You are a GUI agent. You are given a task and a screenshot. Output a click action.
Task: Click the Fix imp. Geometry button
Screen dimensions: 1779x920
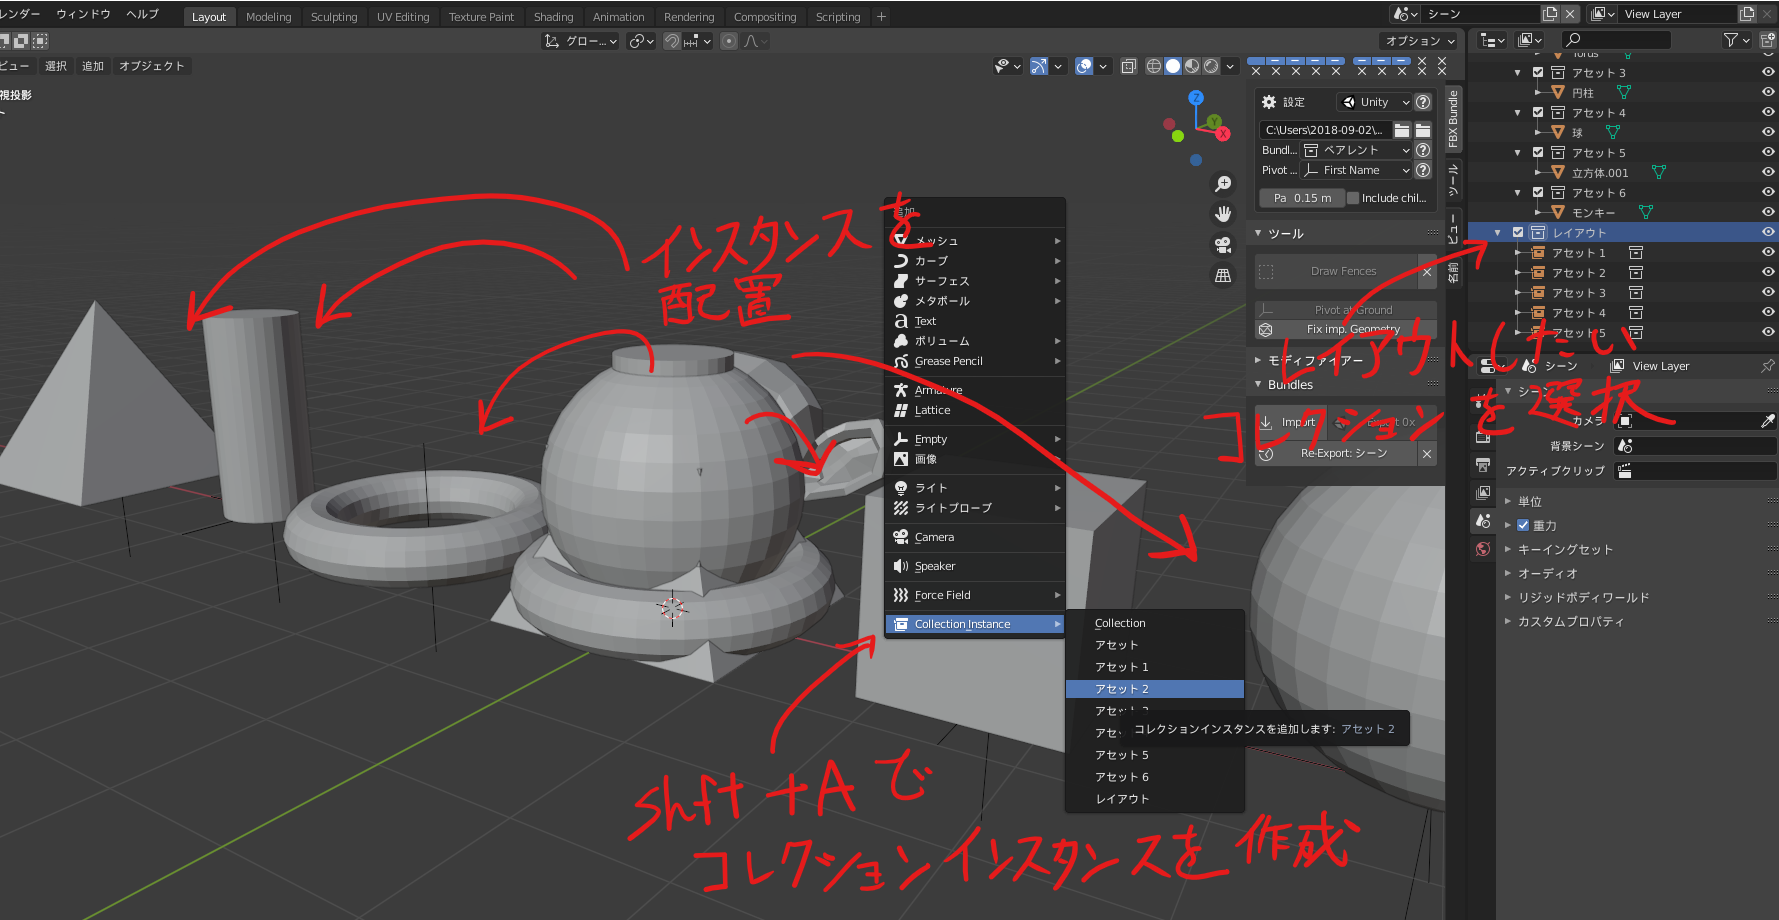click(1352, 329)
